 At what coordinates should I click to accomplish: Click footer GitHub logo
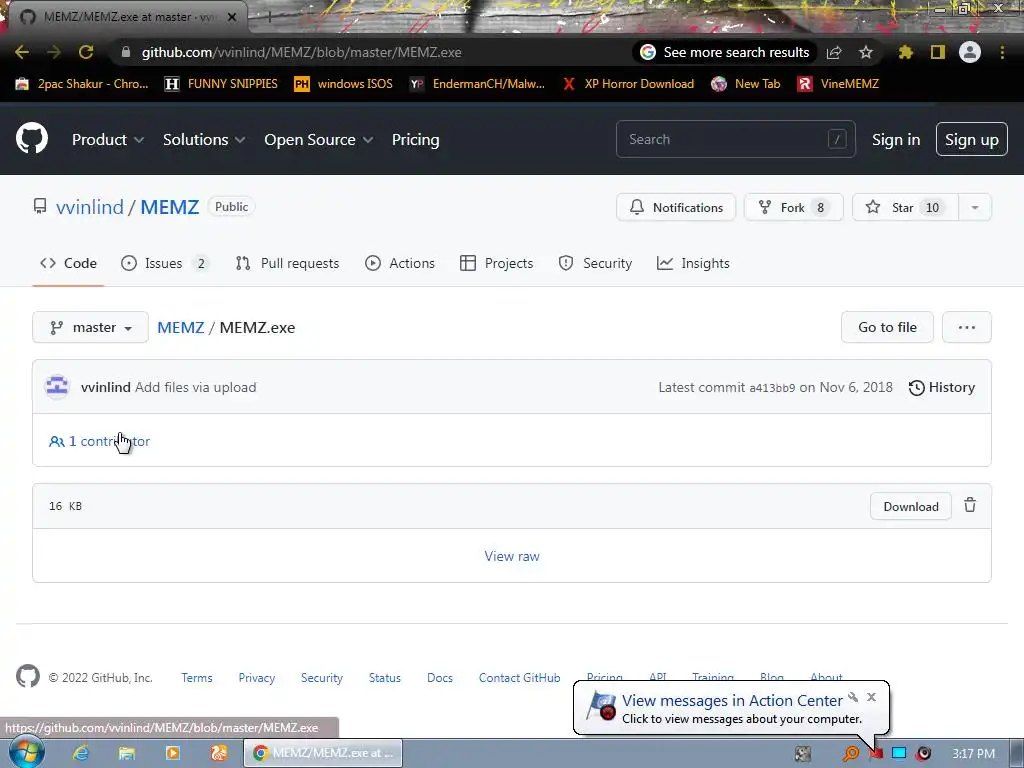pyautogui.click(x=28, y=677)
